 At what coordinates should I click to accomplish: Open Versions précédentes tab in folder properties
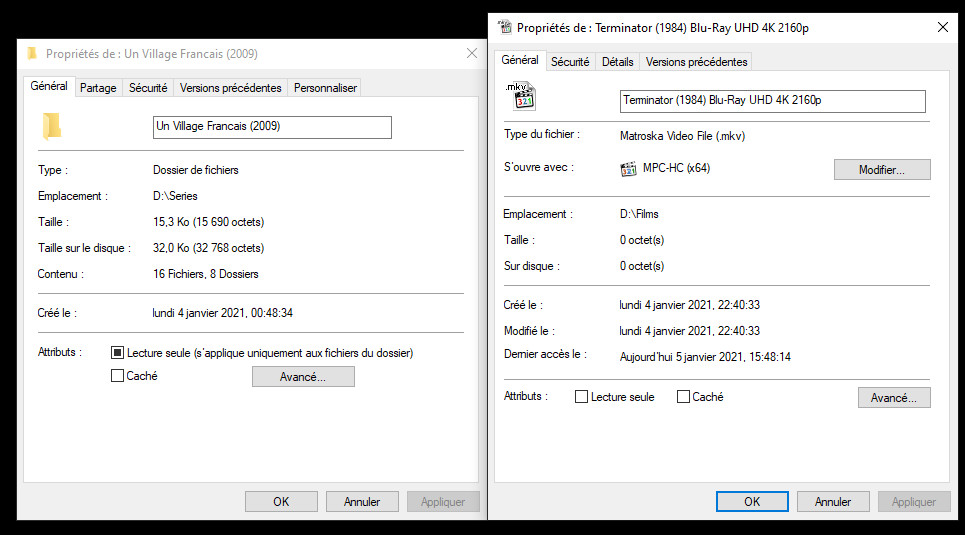click(x=230, y=88)
